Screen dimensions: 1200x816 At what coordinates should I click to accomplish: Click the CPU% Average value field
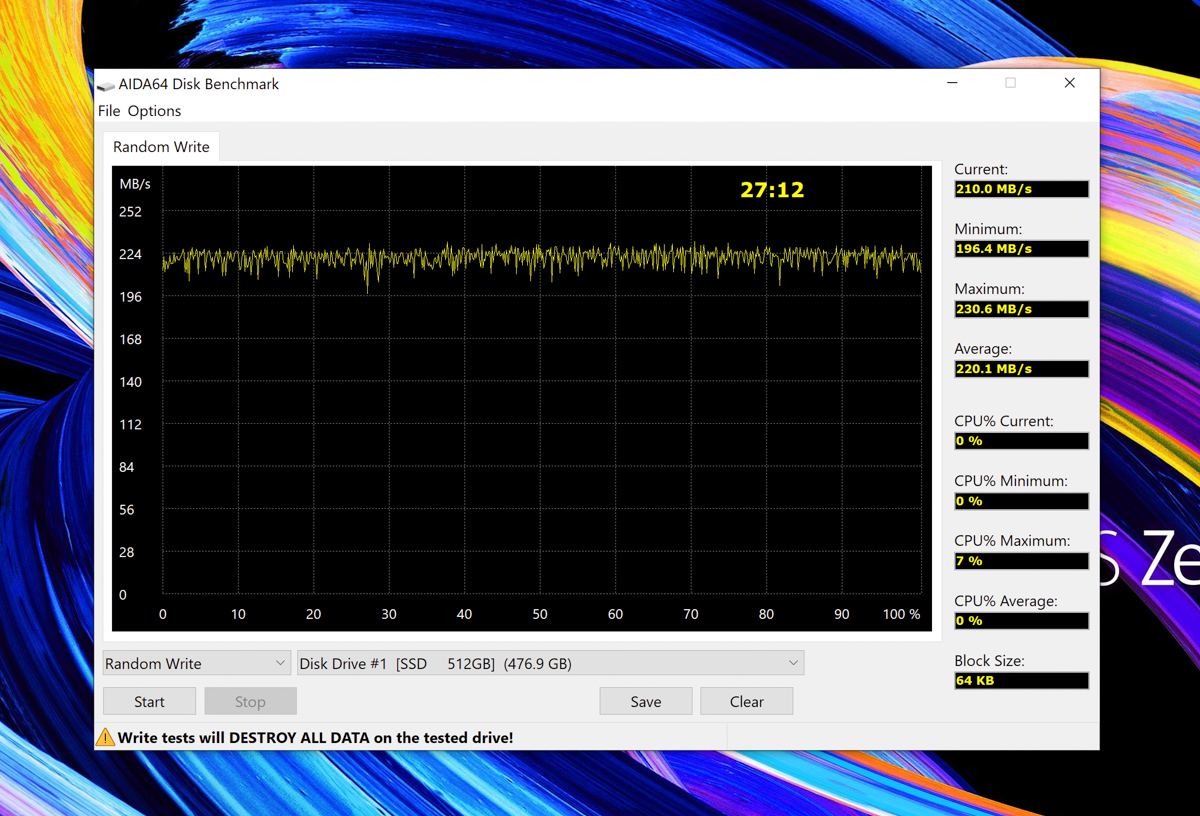1021,621
